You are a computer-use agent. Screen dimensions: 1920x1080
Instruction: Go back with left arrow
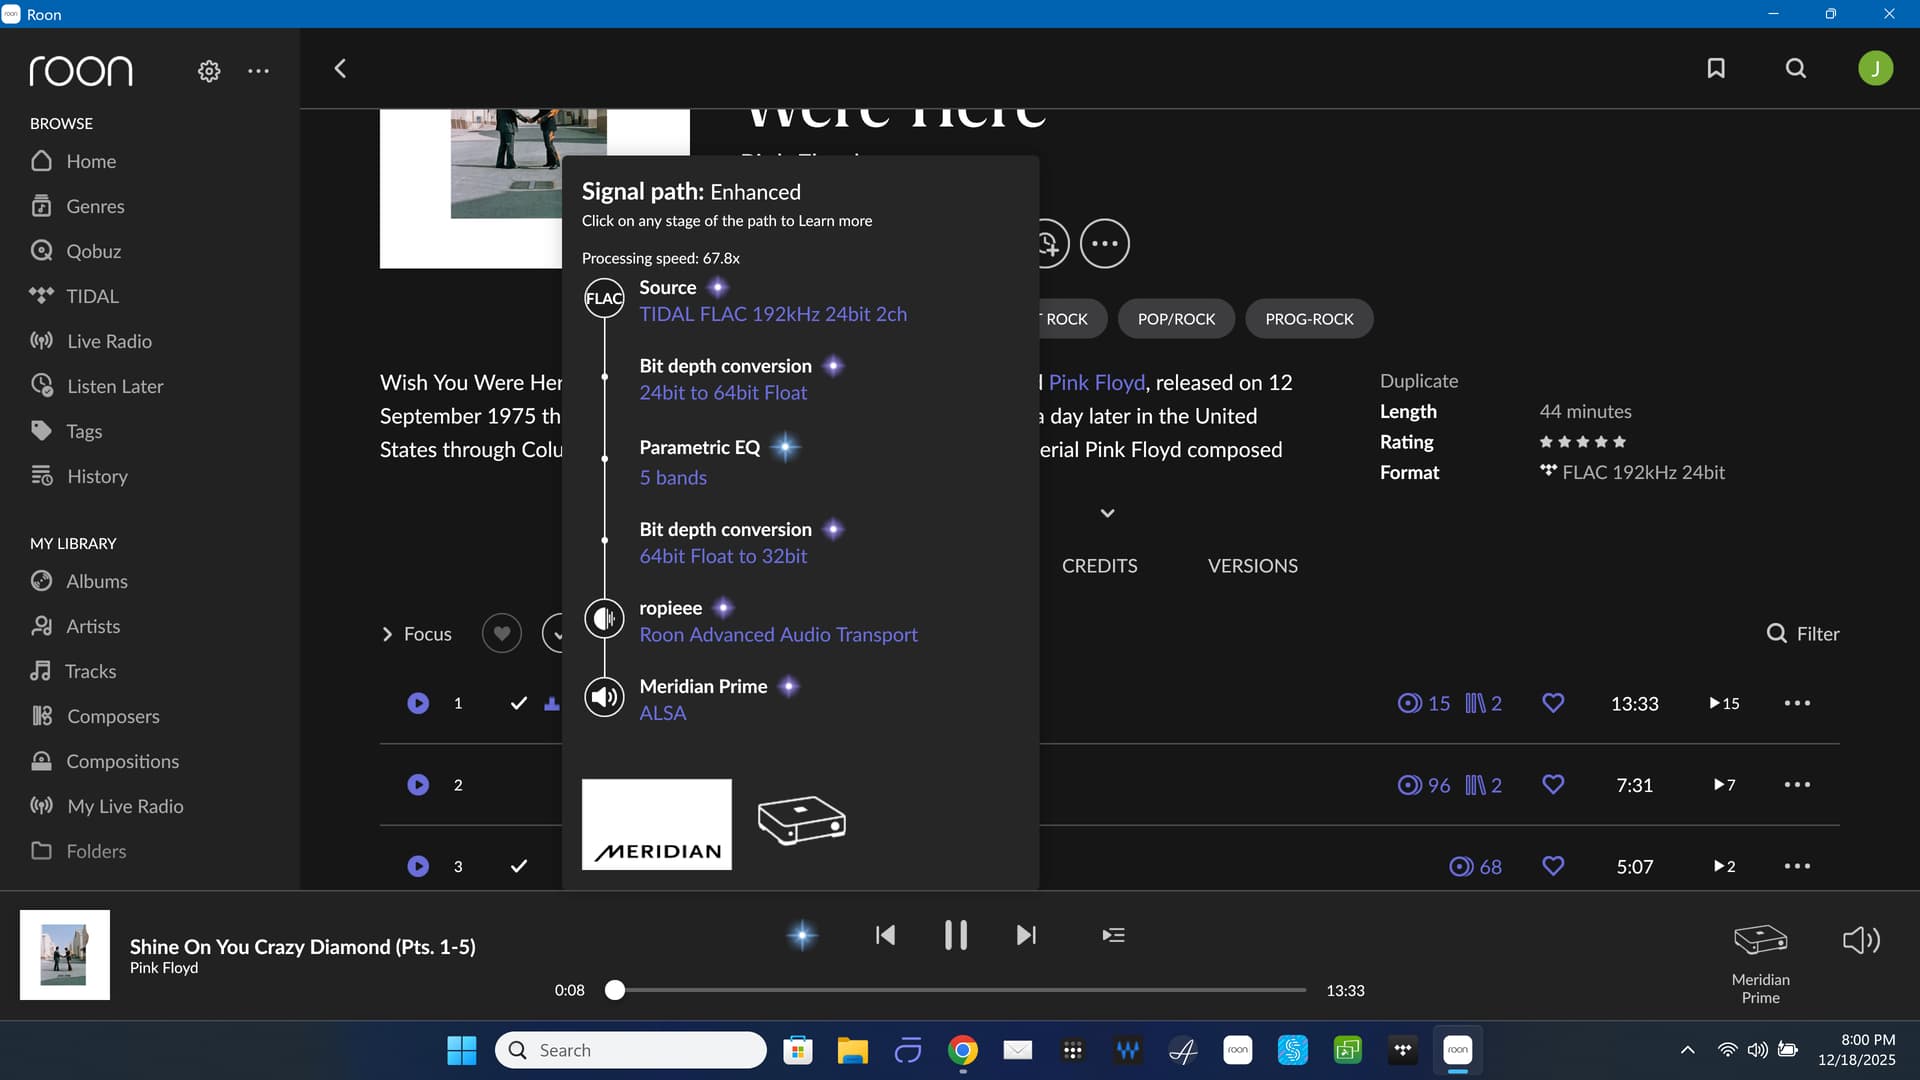340,68
